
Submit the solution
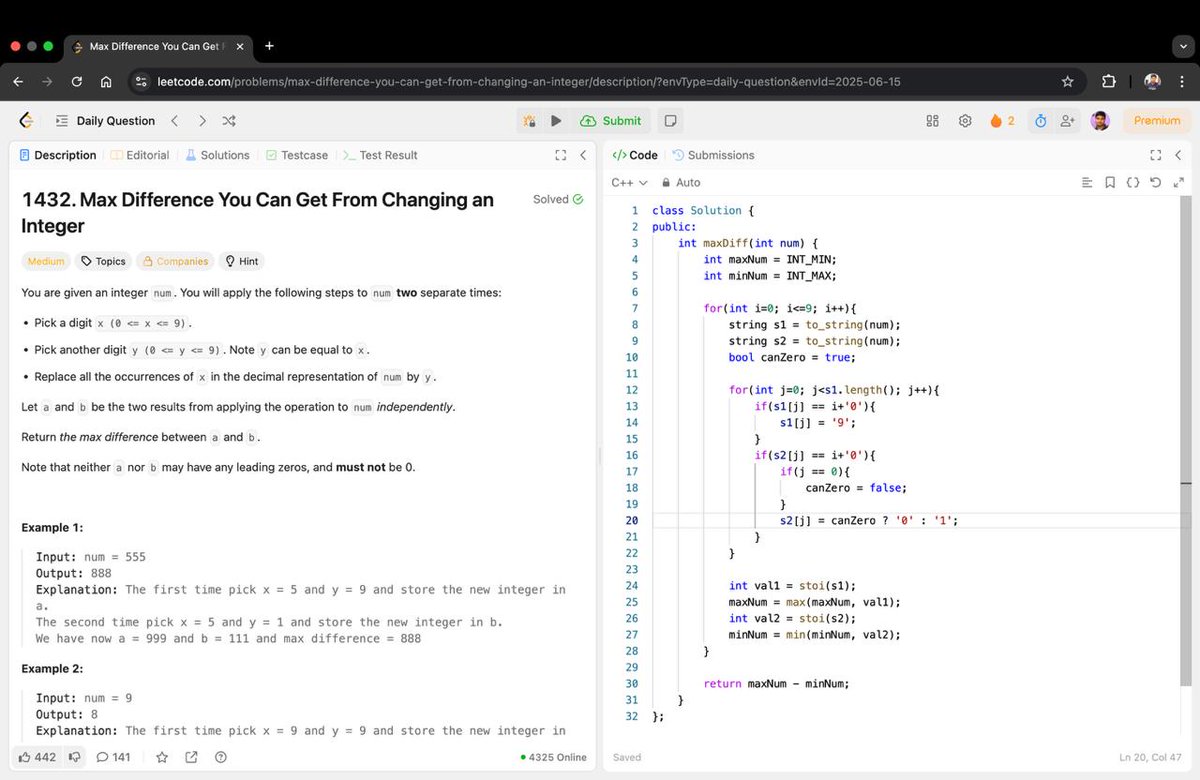tap(610, 121)
